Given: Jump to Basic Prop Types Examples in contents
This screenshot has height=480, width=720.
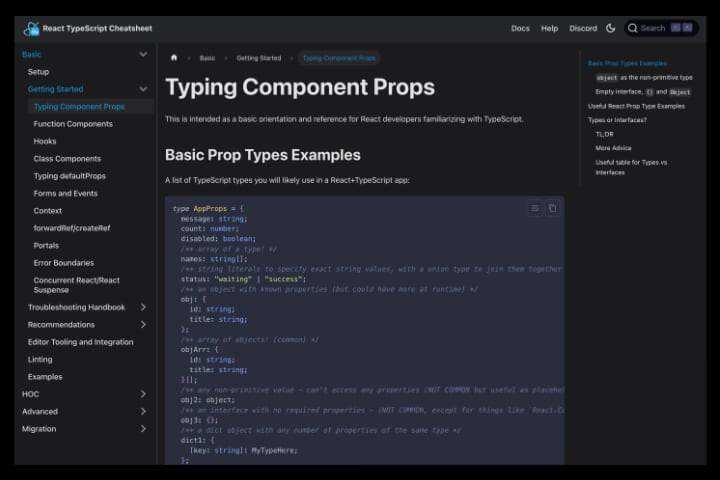Looking at the screenshot, I should point(627,63).
